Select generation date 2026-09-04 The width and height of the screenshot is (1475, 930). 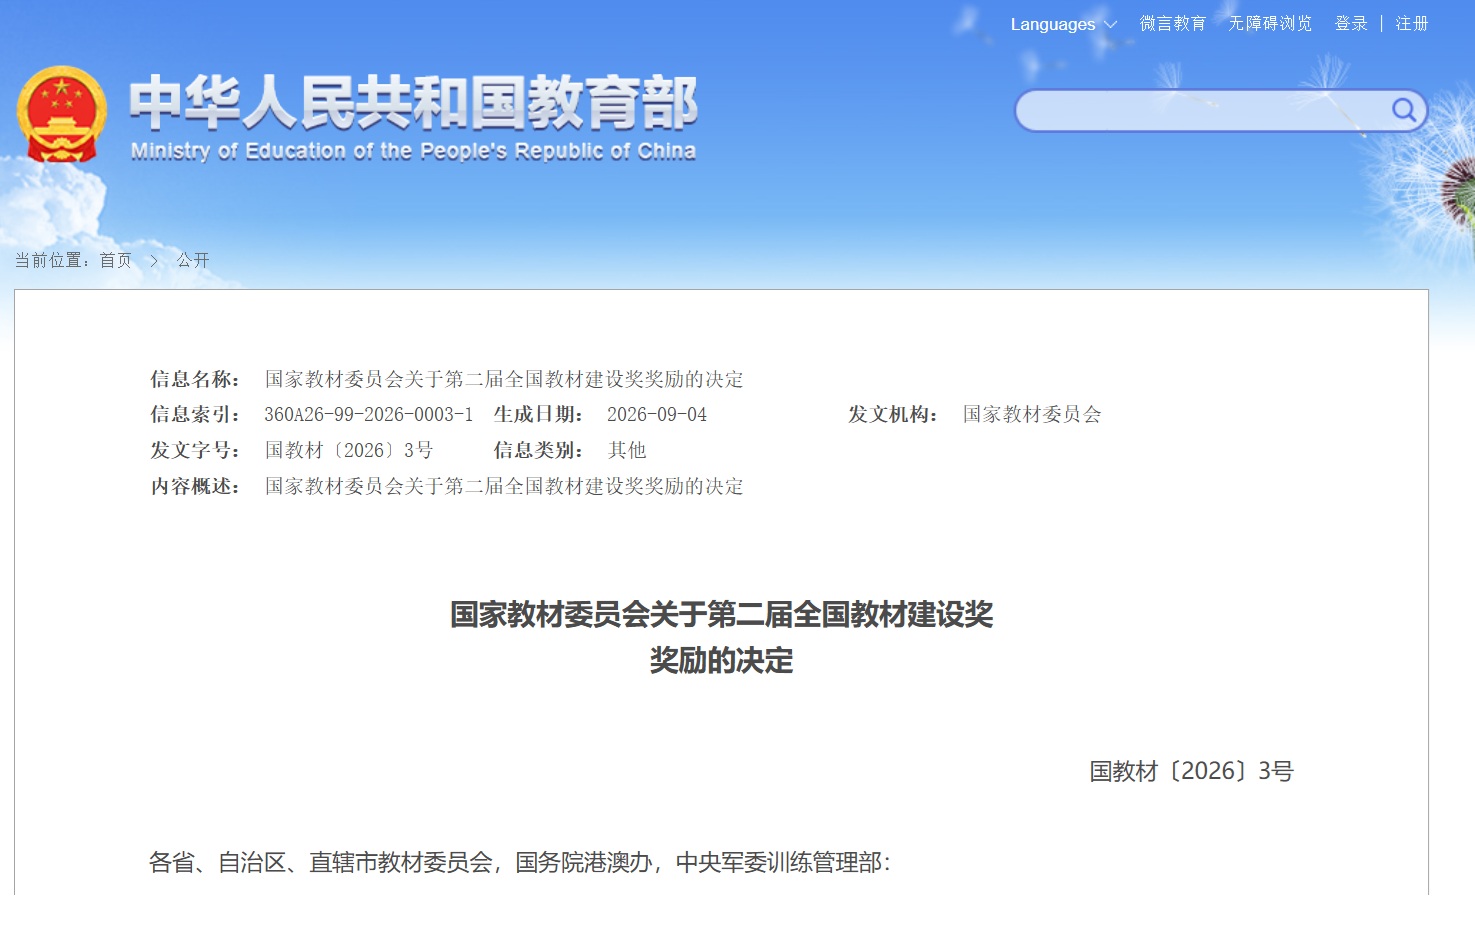(x=657, y=414)
